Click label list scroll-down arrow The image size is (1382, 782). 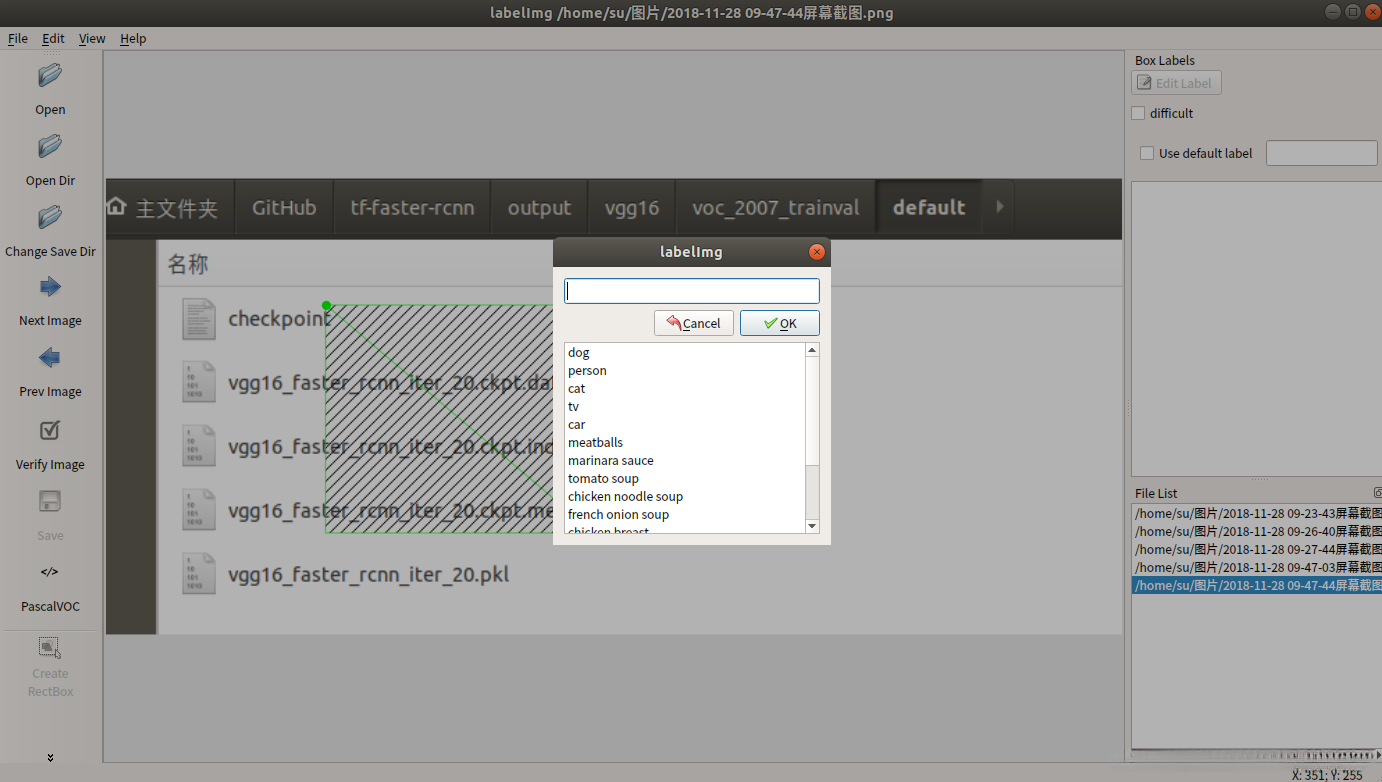[812, 526]
